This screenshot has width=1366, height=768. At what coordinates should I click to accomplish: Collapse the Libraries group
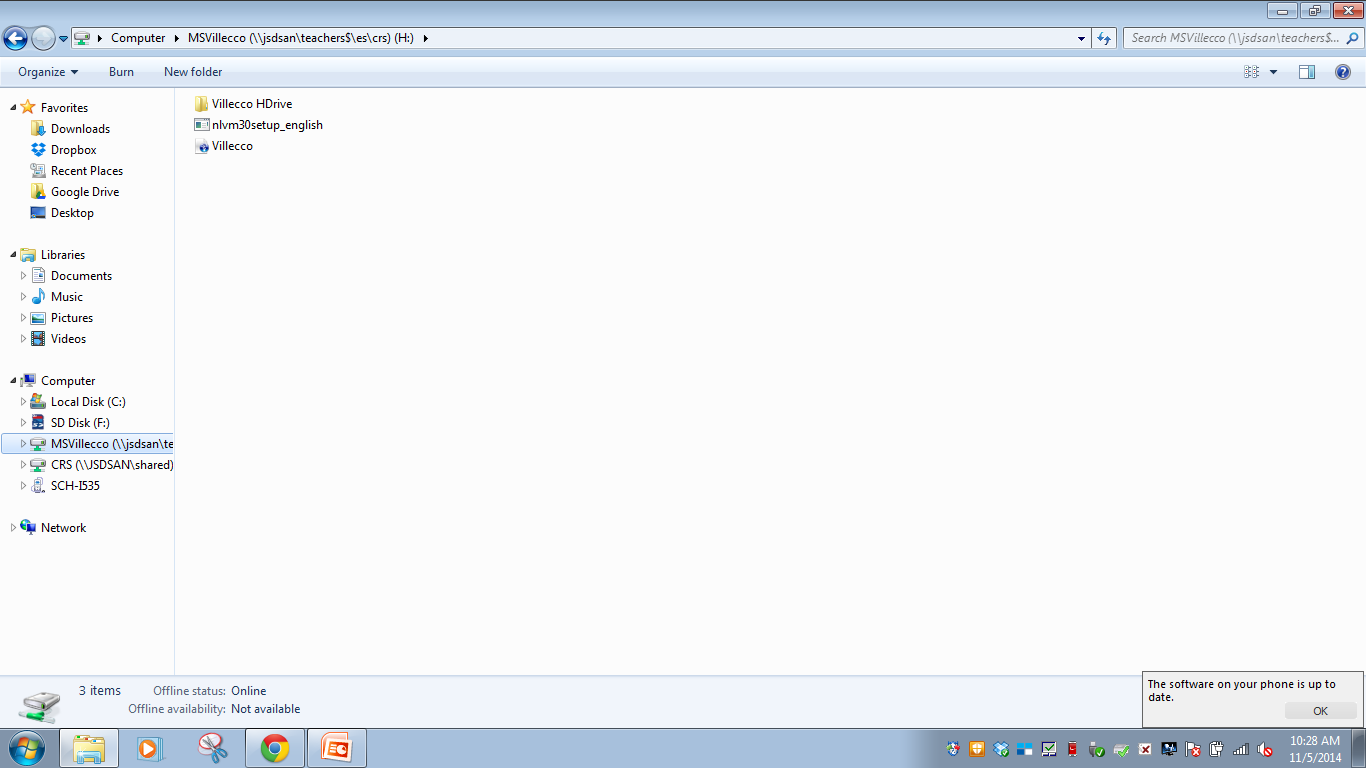12,255
